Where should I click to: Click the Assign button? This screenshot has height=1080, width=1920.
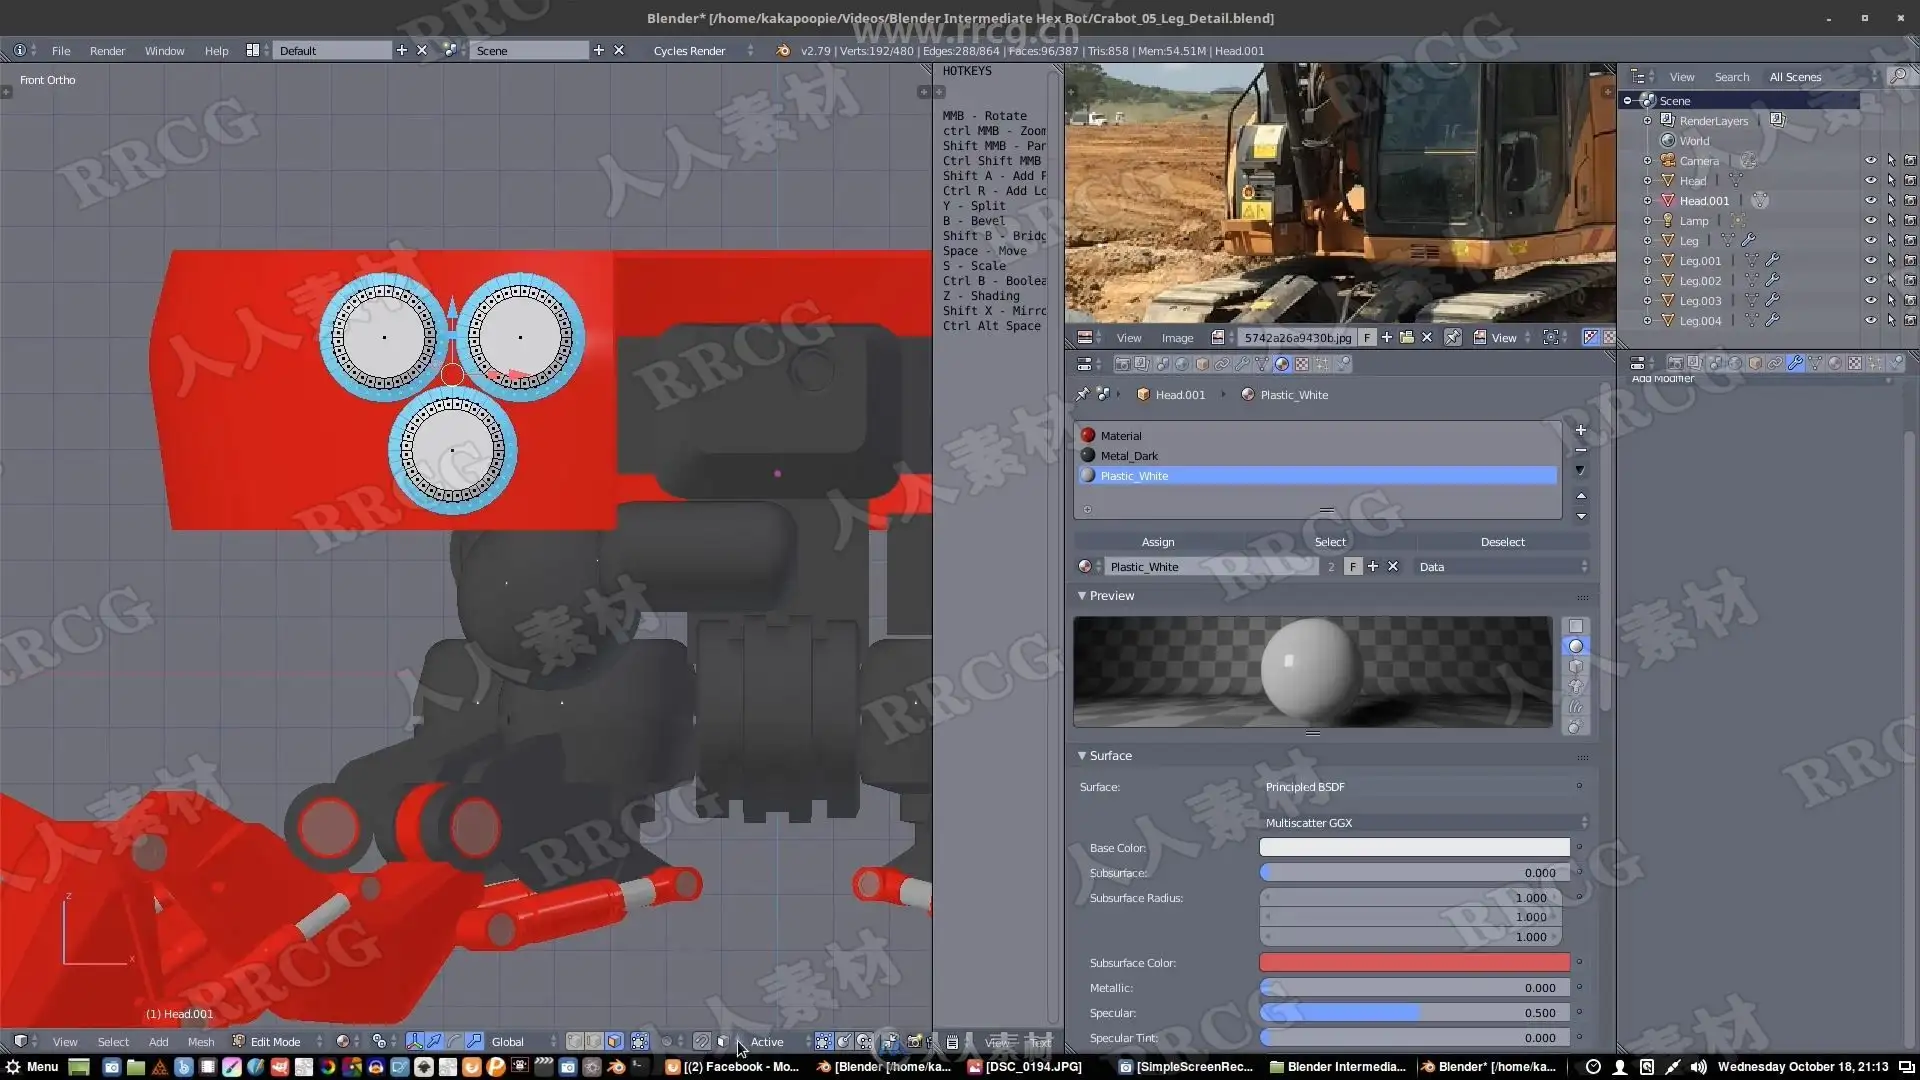1158,542
